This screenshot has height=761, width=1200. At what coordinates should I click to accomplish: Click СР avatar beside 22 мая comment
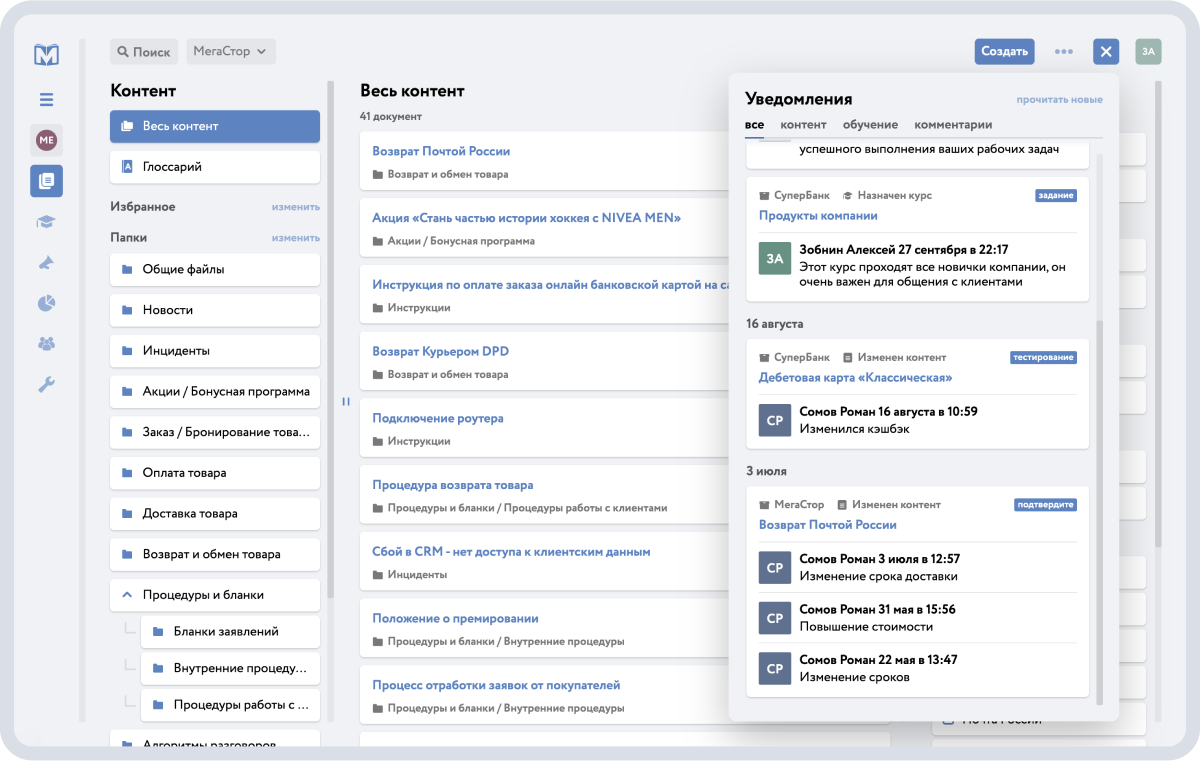[x=775, y=668]
